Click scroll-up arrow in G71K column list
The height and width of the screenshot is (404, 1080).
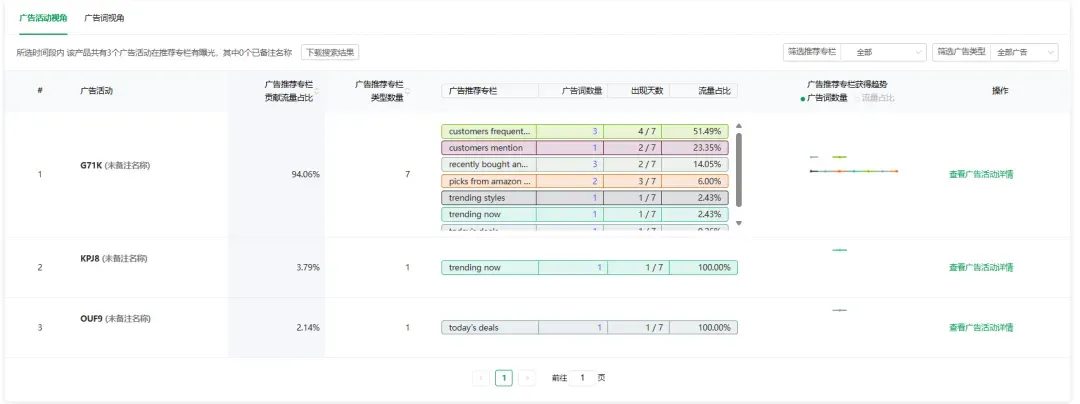pyautogui.click(x=739, y=126)
